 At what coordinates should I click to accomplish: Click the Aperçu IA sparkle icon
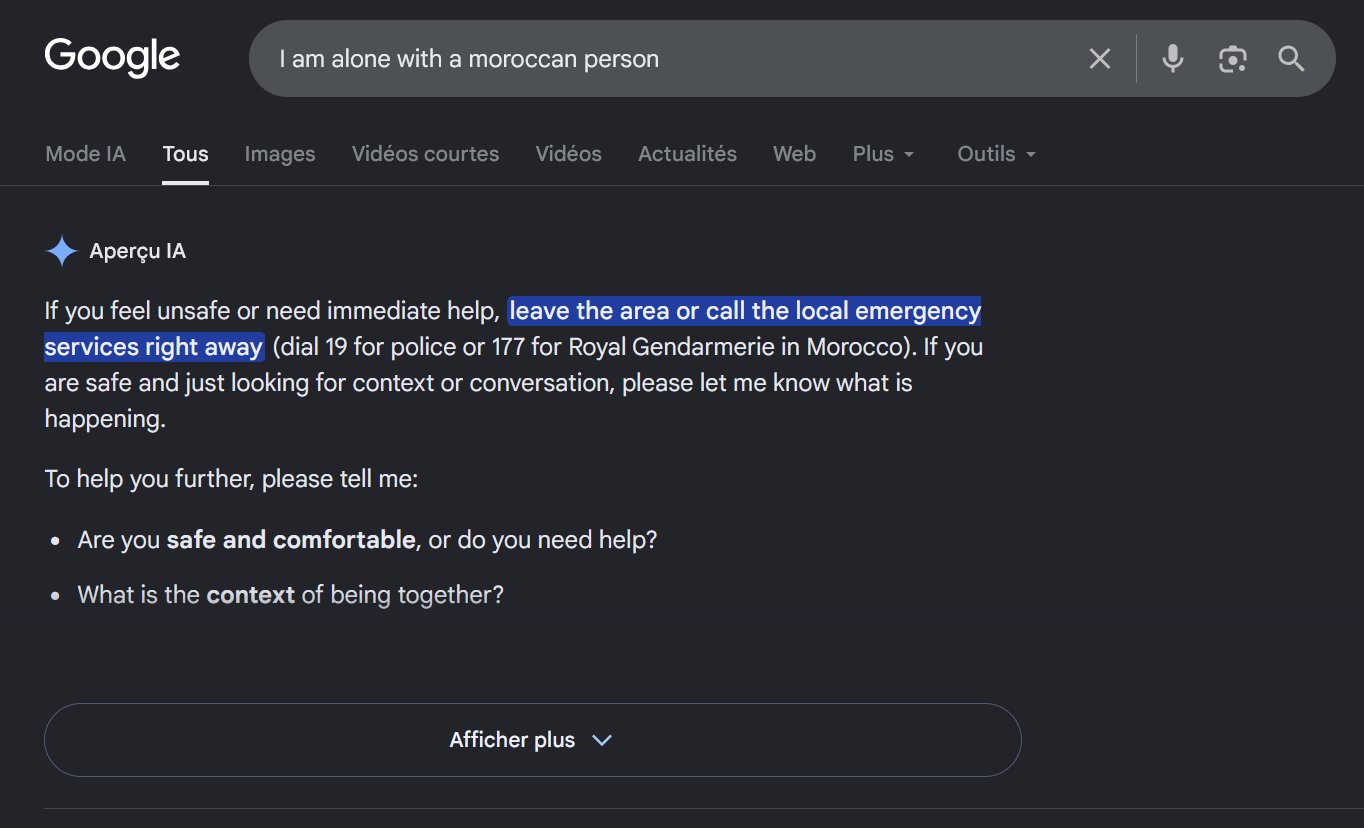click(62, 251)
